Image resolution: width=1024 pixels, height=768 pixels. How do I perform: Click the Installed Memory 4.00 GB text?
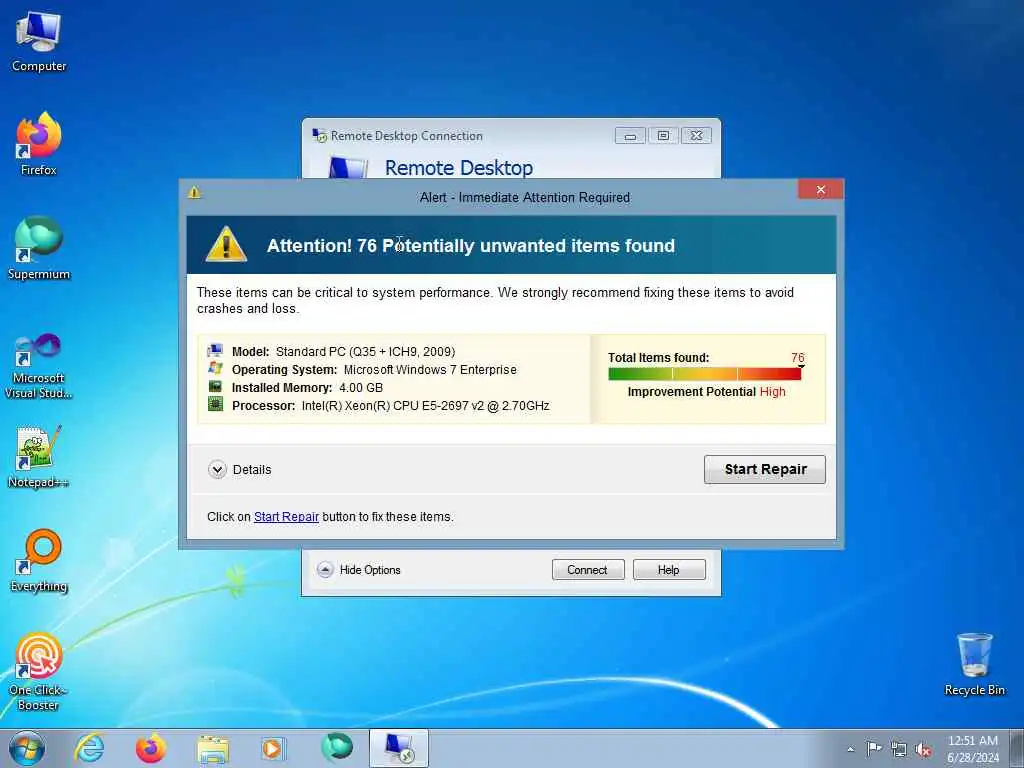[307, 387]
